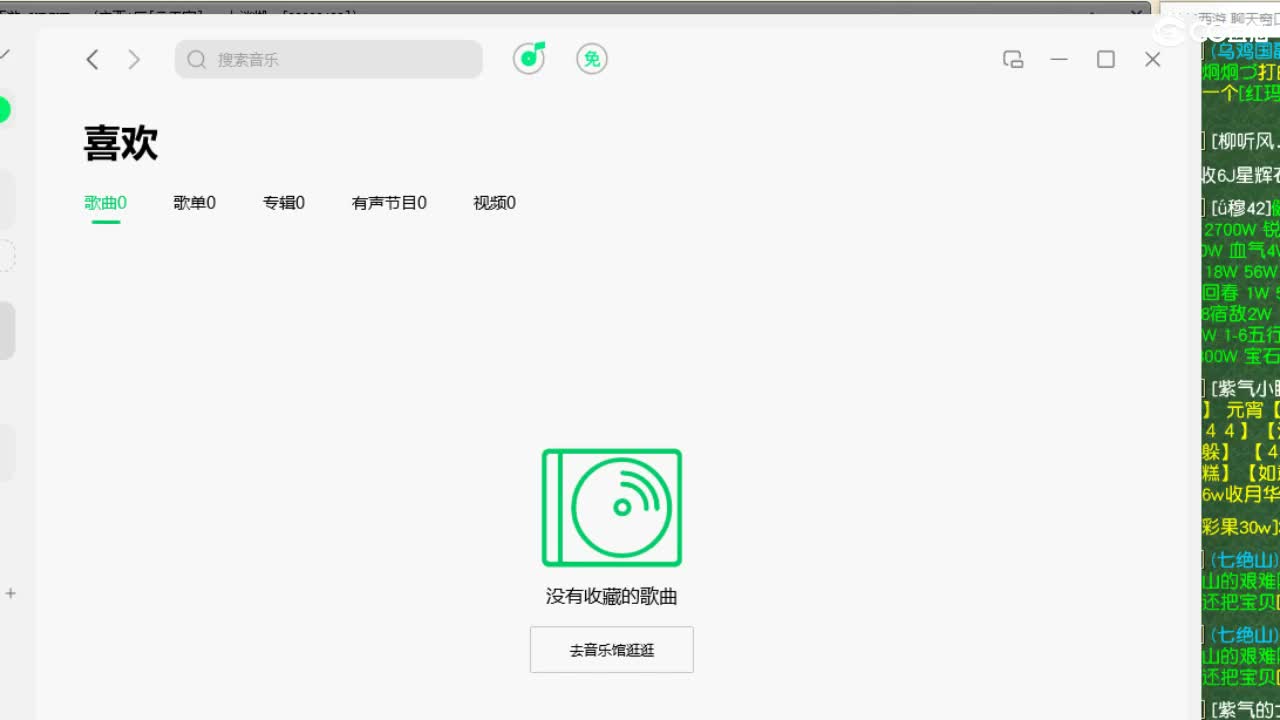Click the magnifier icon in search box
1280x720 pixels.
coord(197,60)
